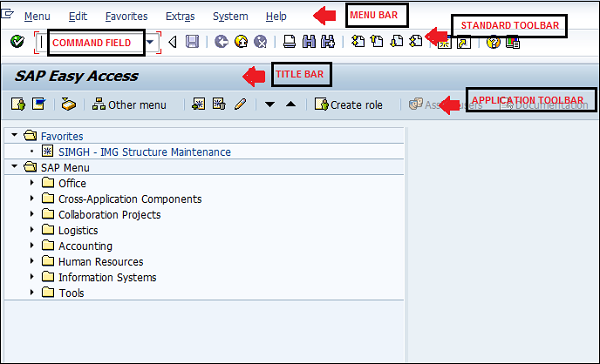Select the Logistics label
This screenshot has height=364, width=600.
(x=78, y=230)
